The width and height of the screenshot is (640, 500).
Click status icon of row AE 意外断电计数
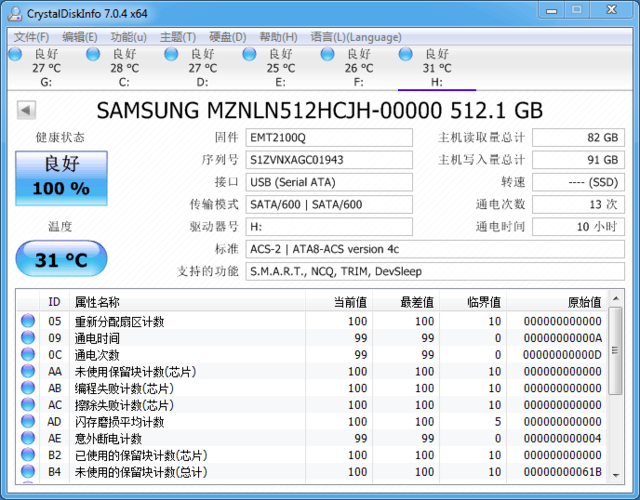[x=28, y=438]
